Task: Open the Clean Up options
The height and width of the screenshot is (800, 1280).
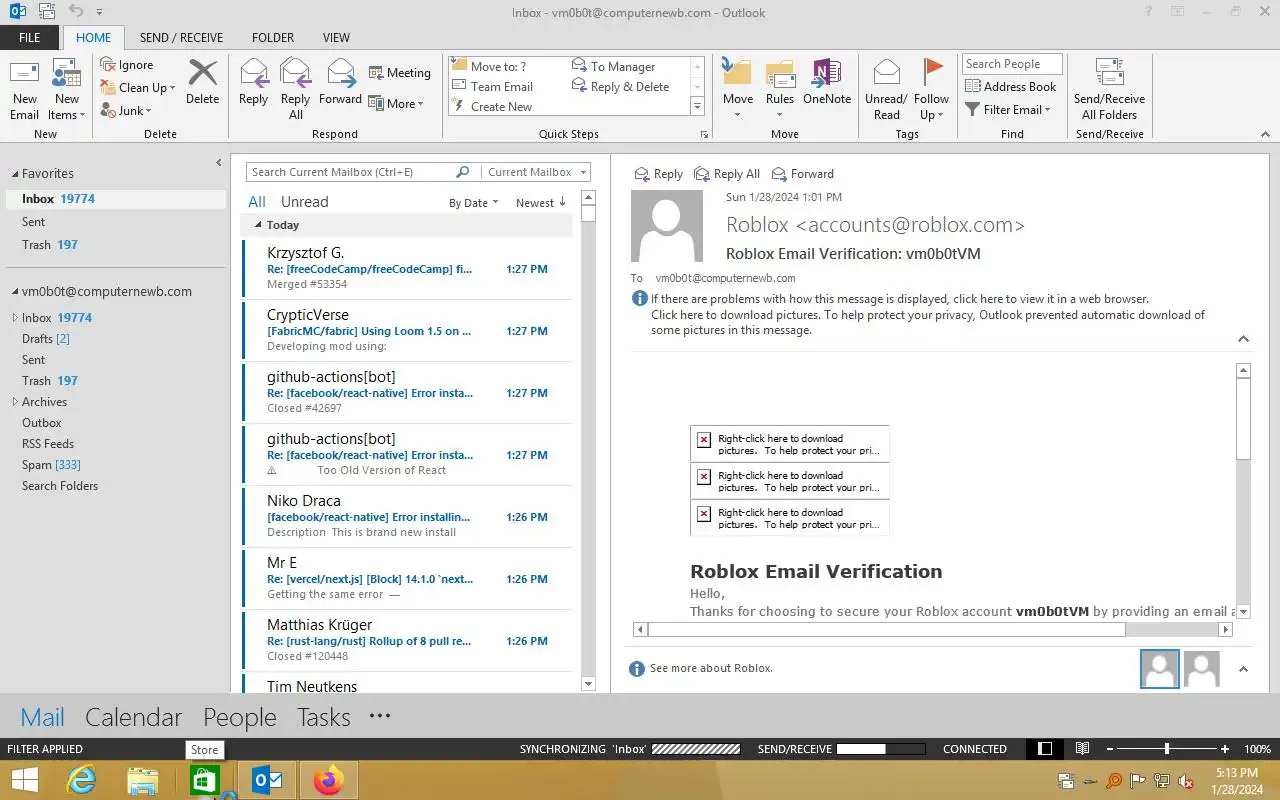Action: [138, 88]
